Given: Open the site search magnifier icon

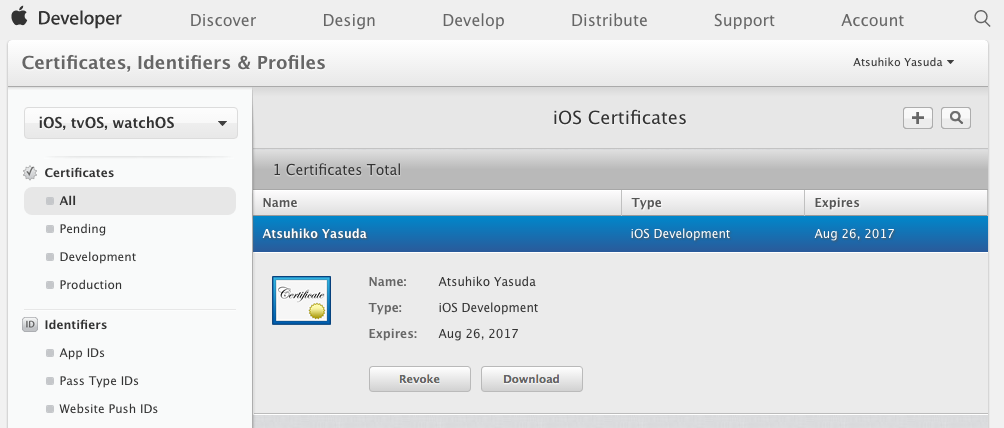Looking at the screenshot, I should [x=982, y=18].
